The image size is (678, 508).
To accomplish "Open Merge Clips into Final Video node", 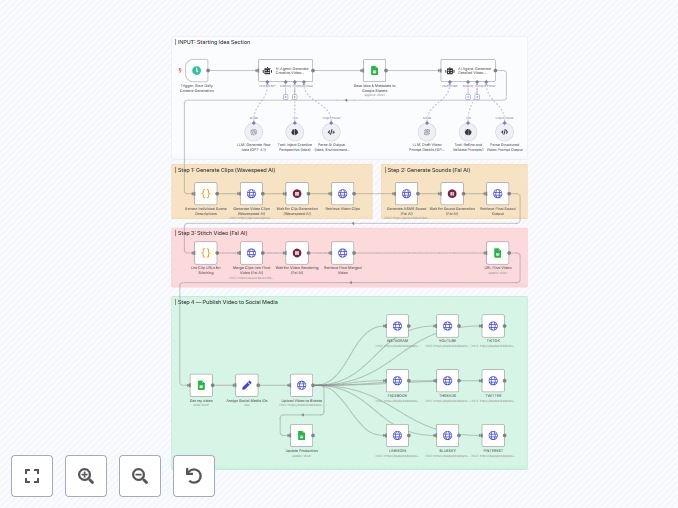I will click(x=251, y=253).
